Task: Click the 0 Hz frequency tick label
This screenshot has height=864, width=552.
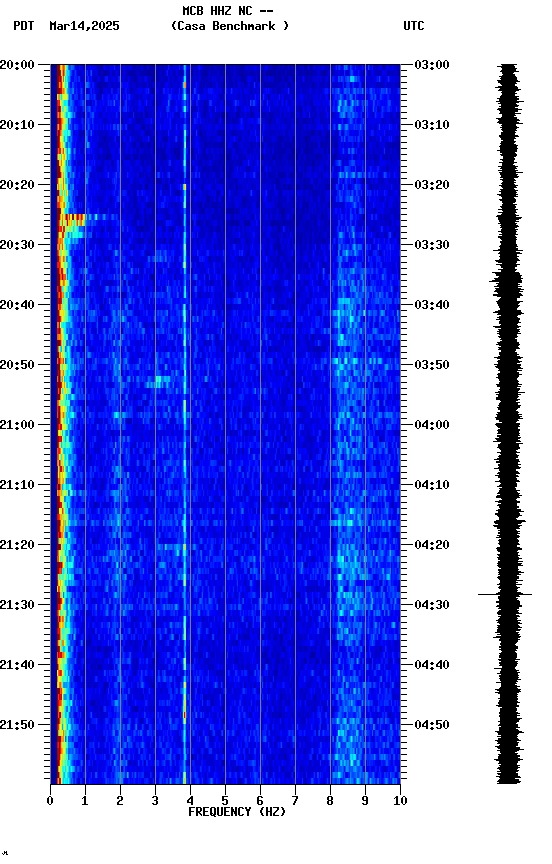Action: click(x=50, y=801)
